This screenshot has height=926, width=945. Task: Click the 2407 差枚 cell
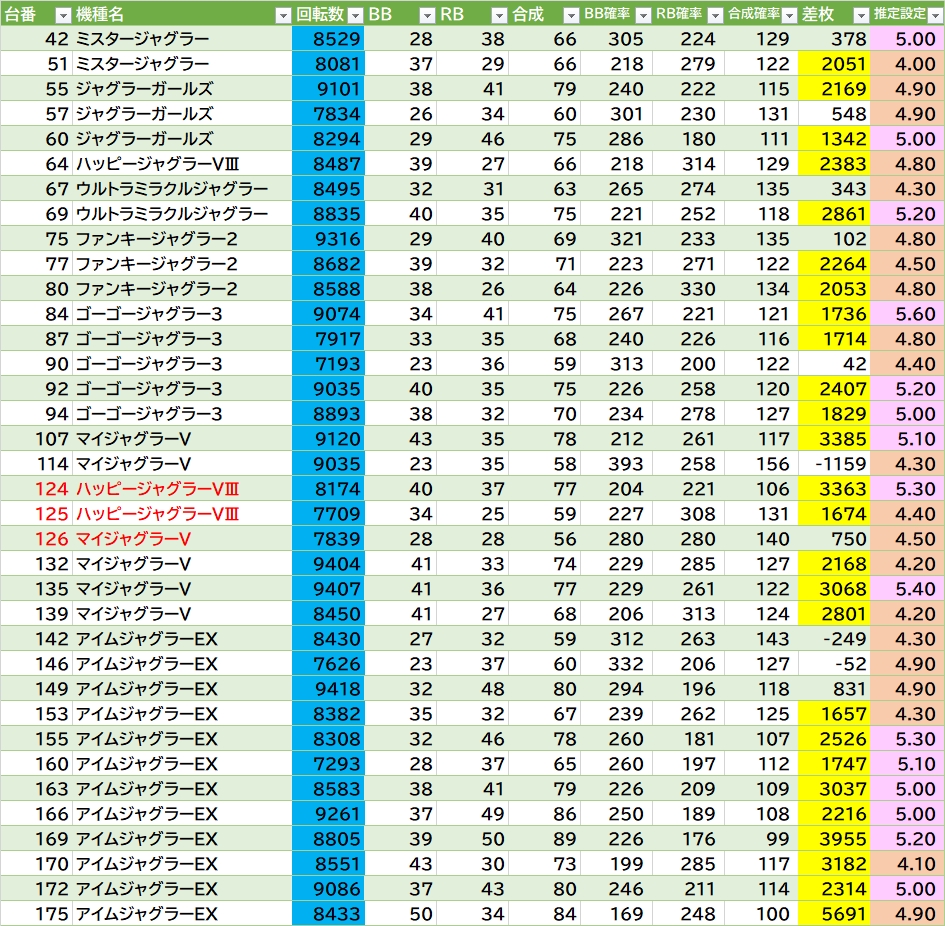(834, 389)
